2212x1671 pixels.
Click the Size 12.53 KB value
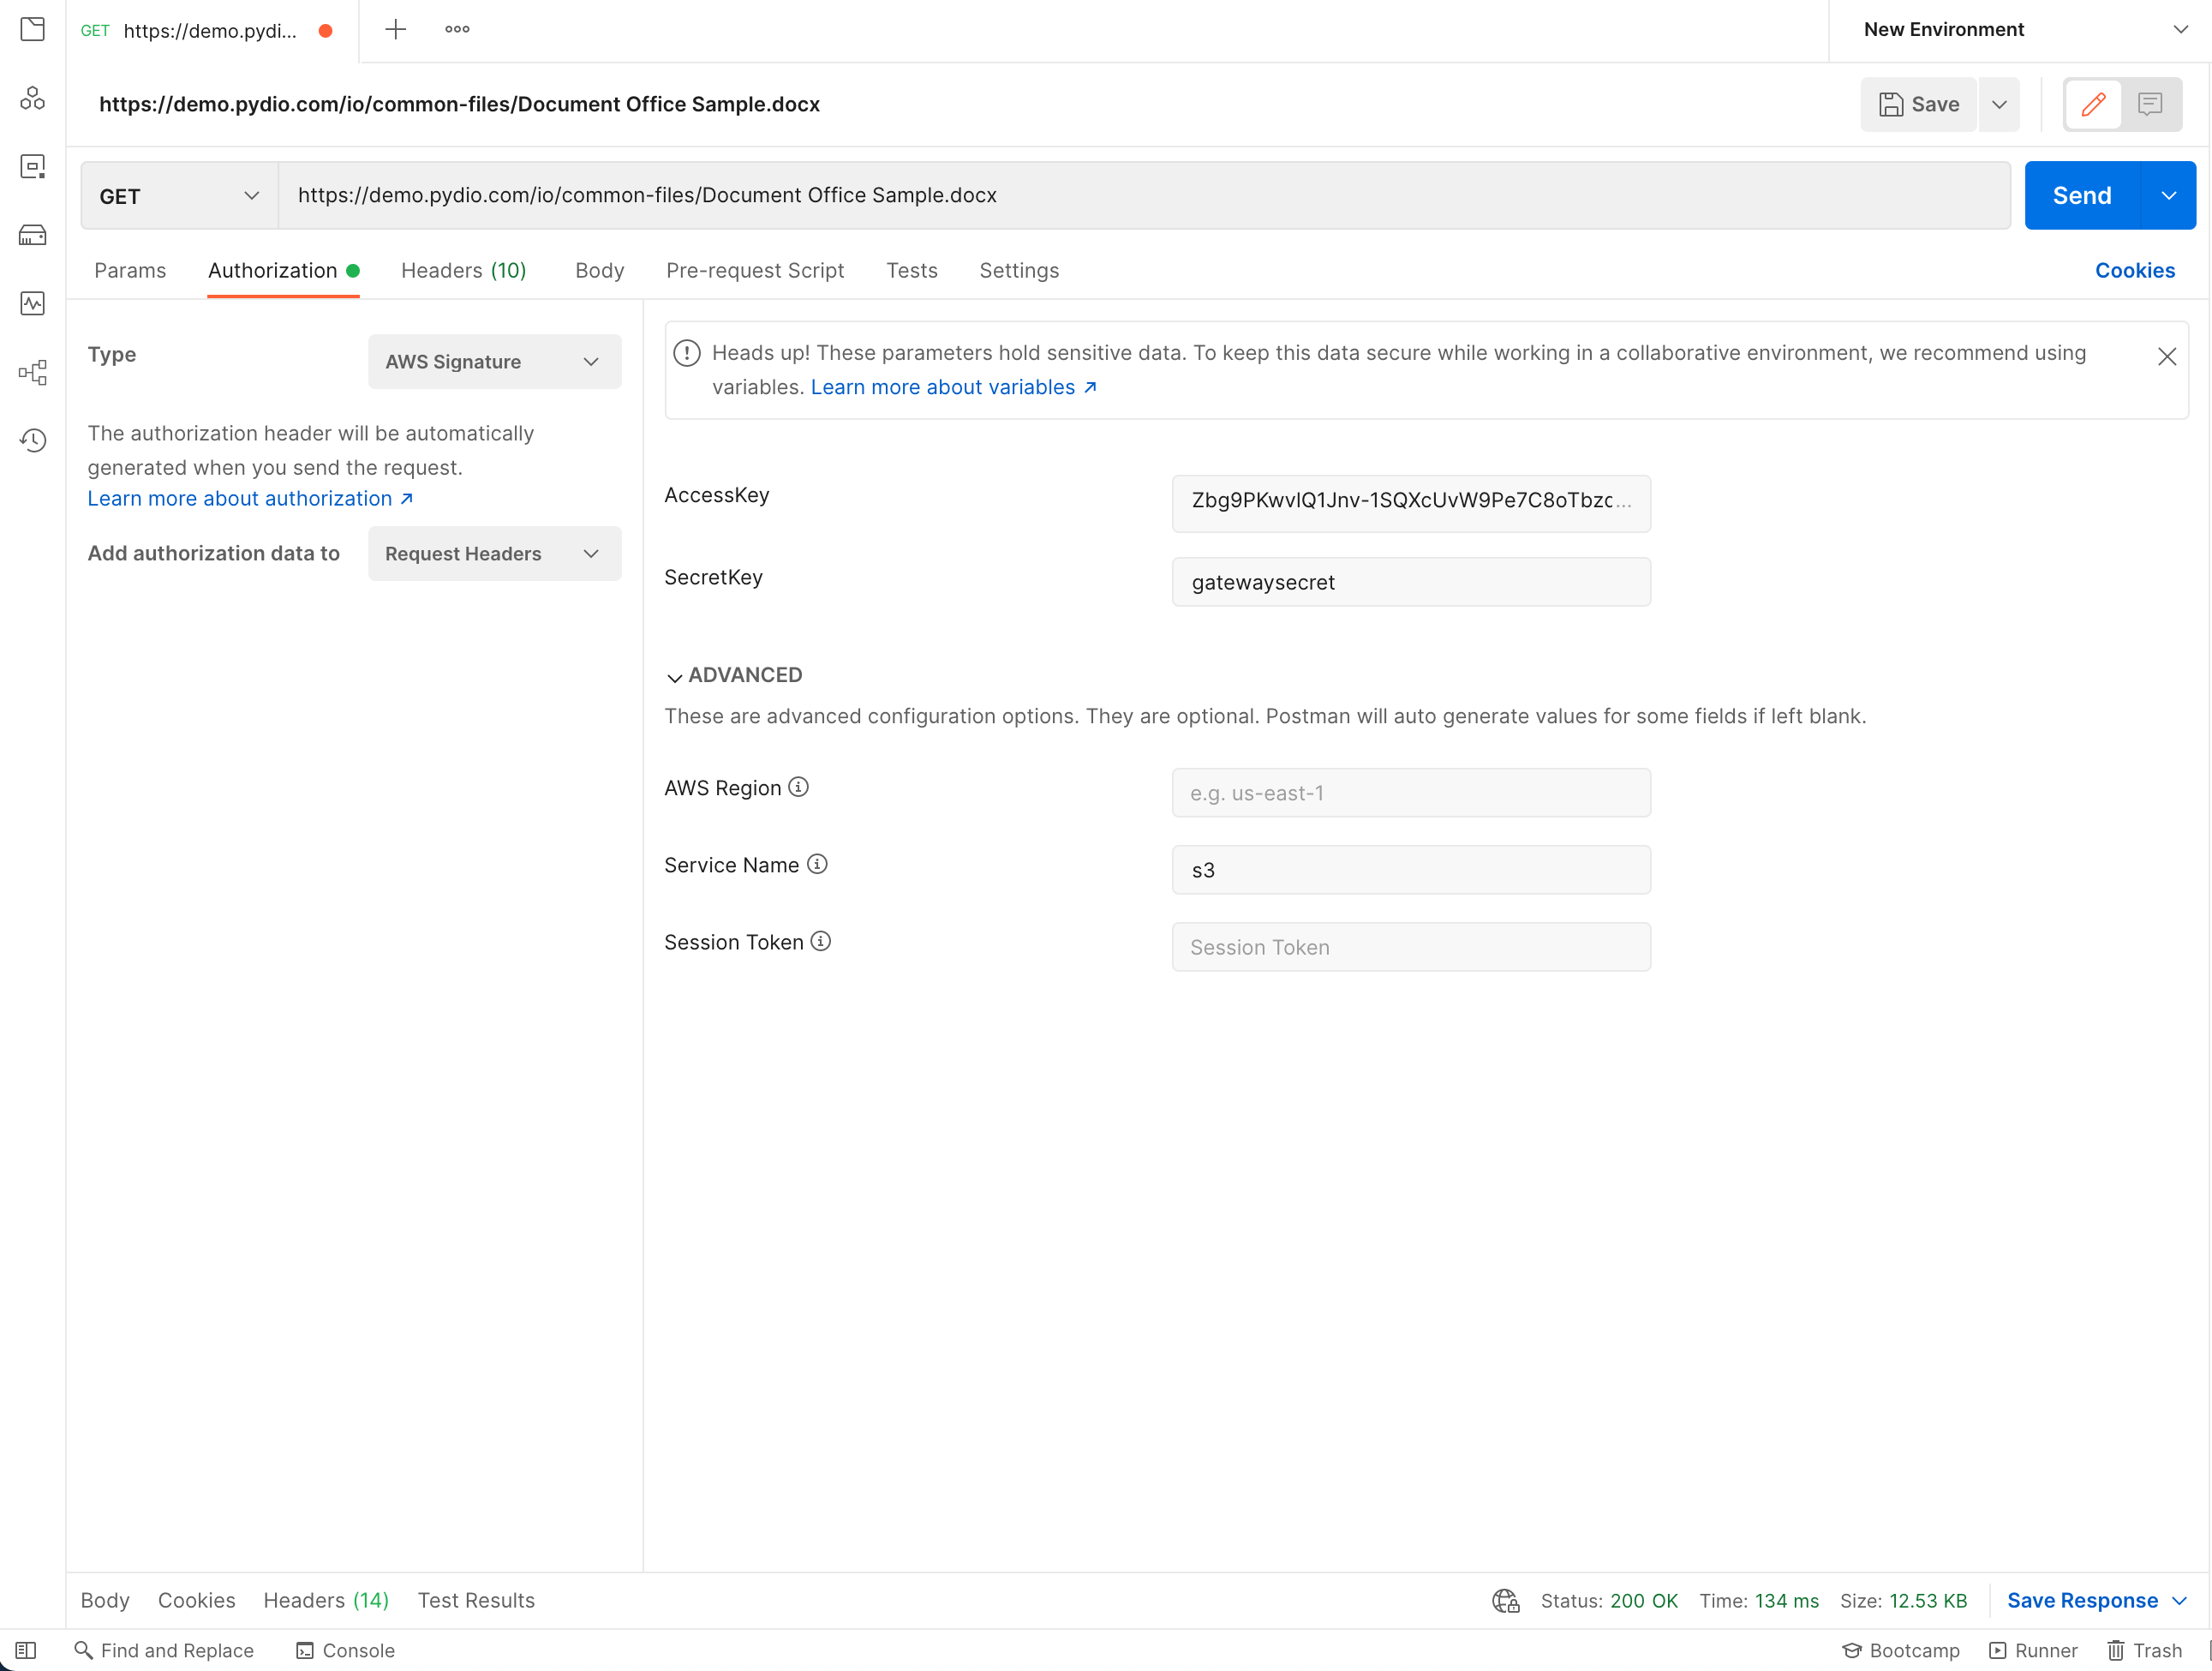(1927, 1600)
